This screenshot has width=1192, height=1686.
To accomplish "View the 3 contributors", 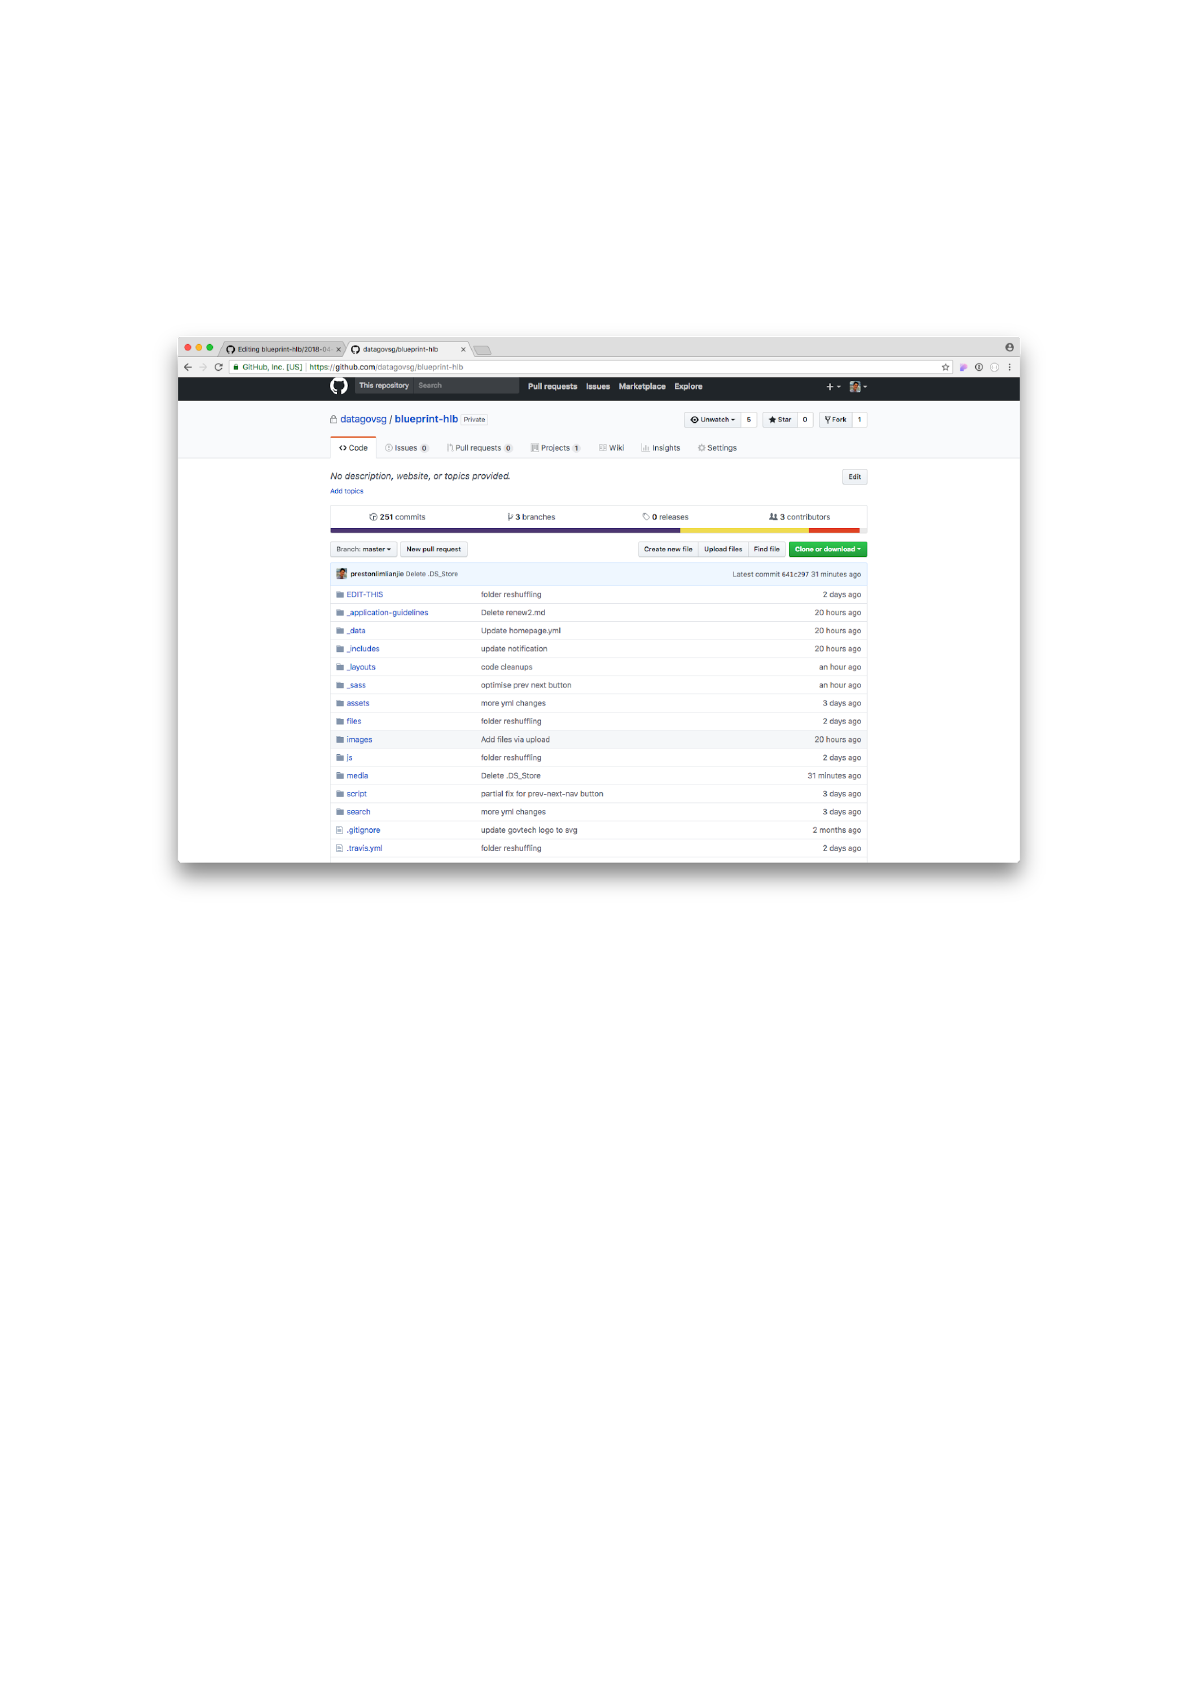I will [x=799, y=517].
